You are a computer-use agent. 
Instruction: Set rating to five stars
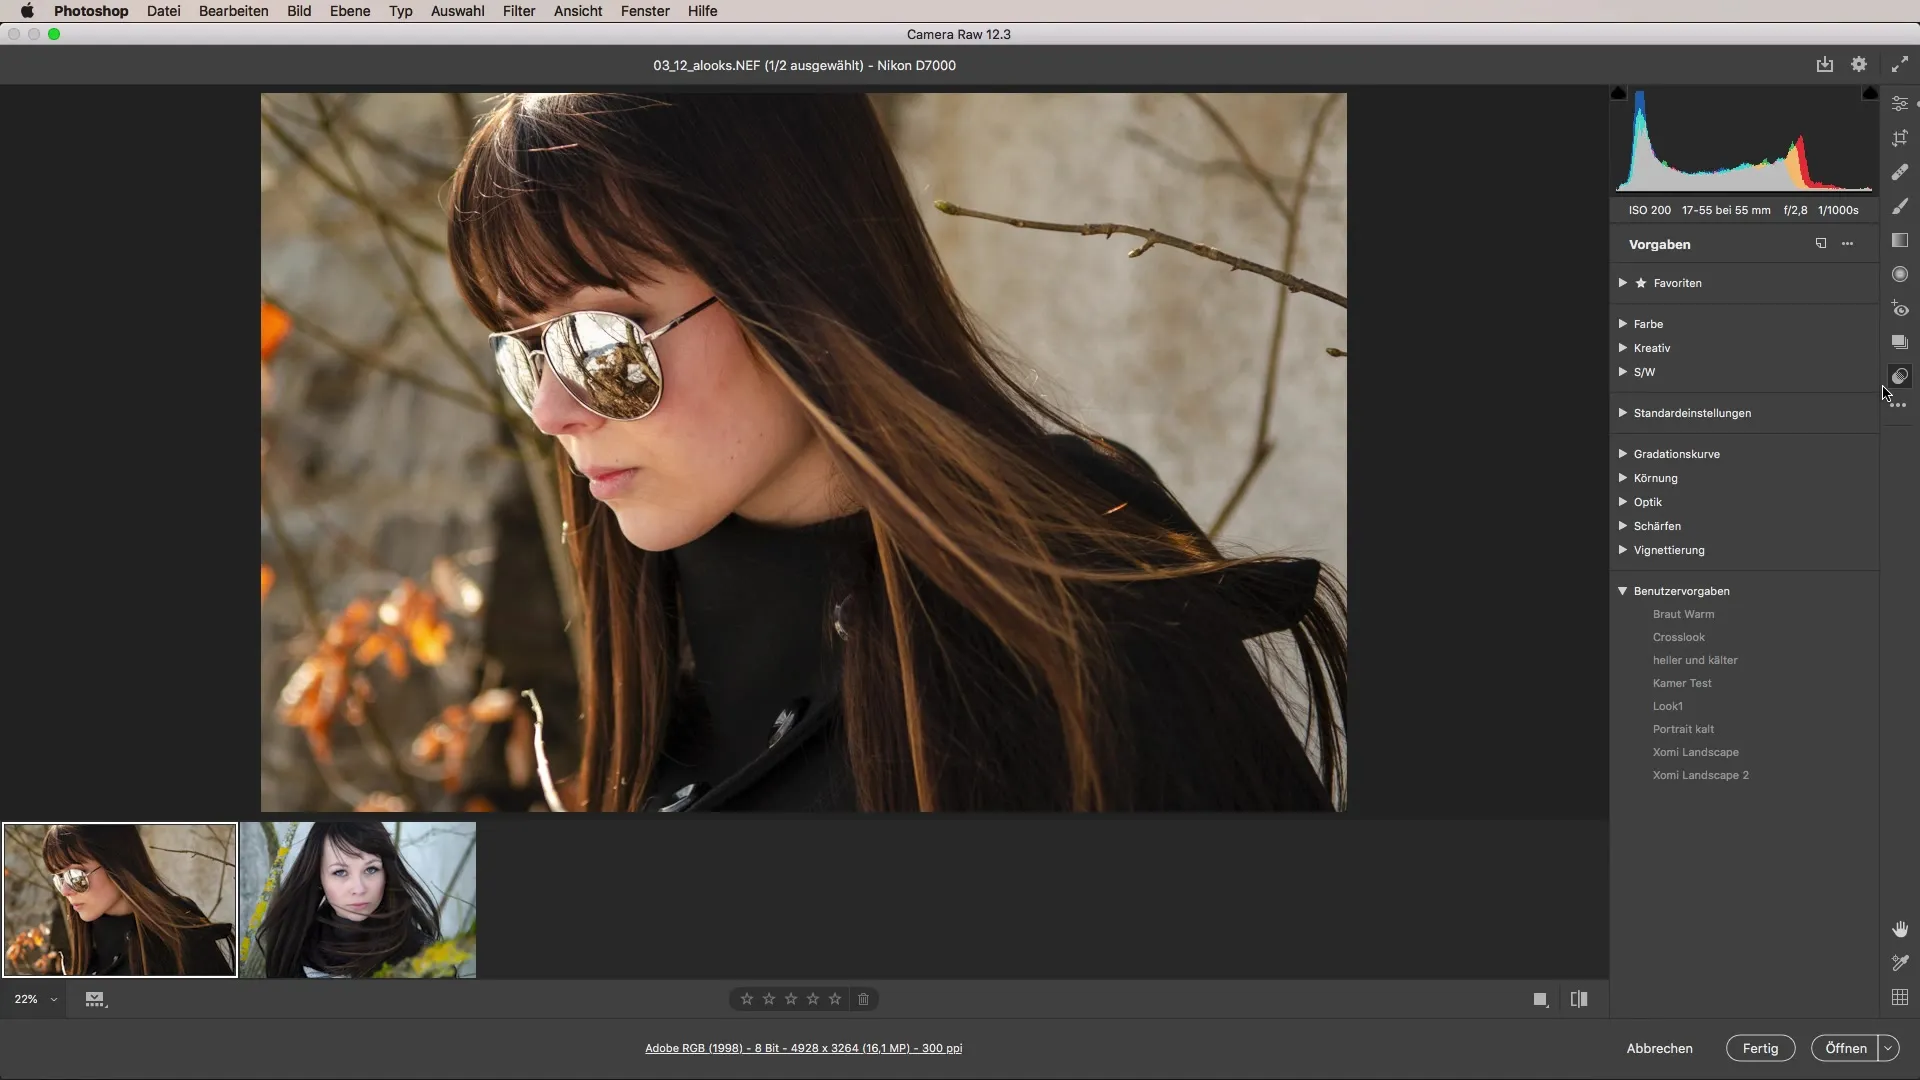[x=835, y=999]
